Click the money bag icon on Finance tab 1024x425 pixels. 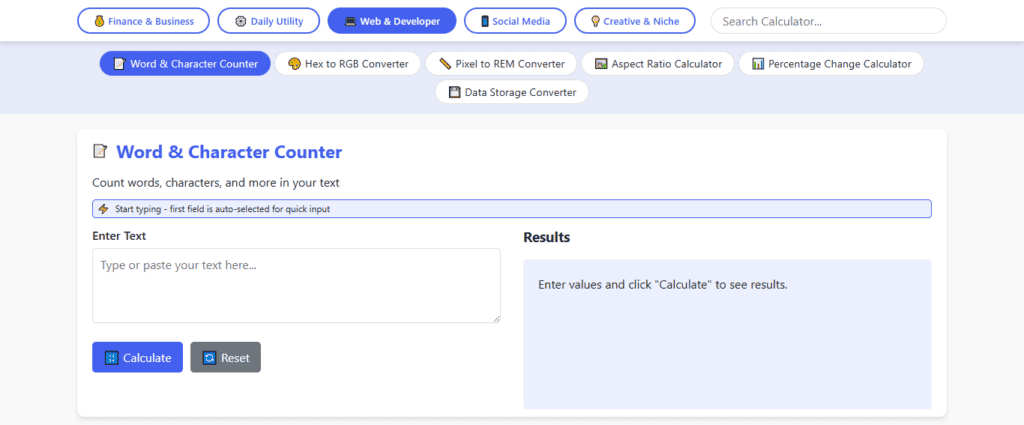pyautogui.click(x=99, y=22)
